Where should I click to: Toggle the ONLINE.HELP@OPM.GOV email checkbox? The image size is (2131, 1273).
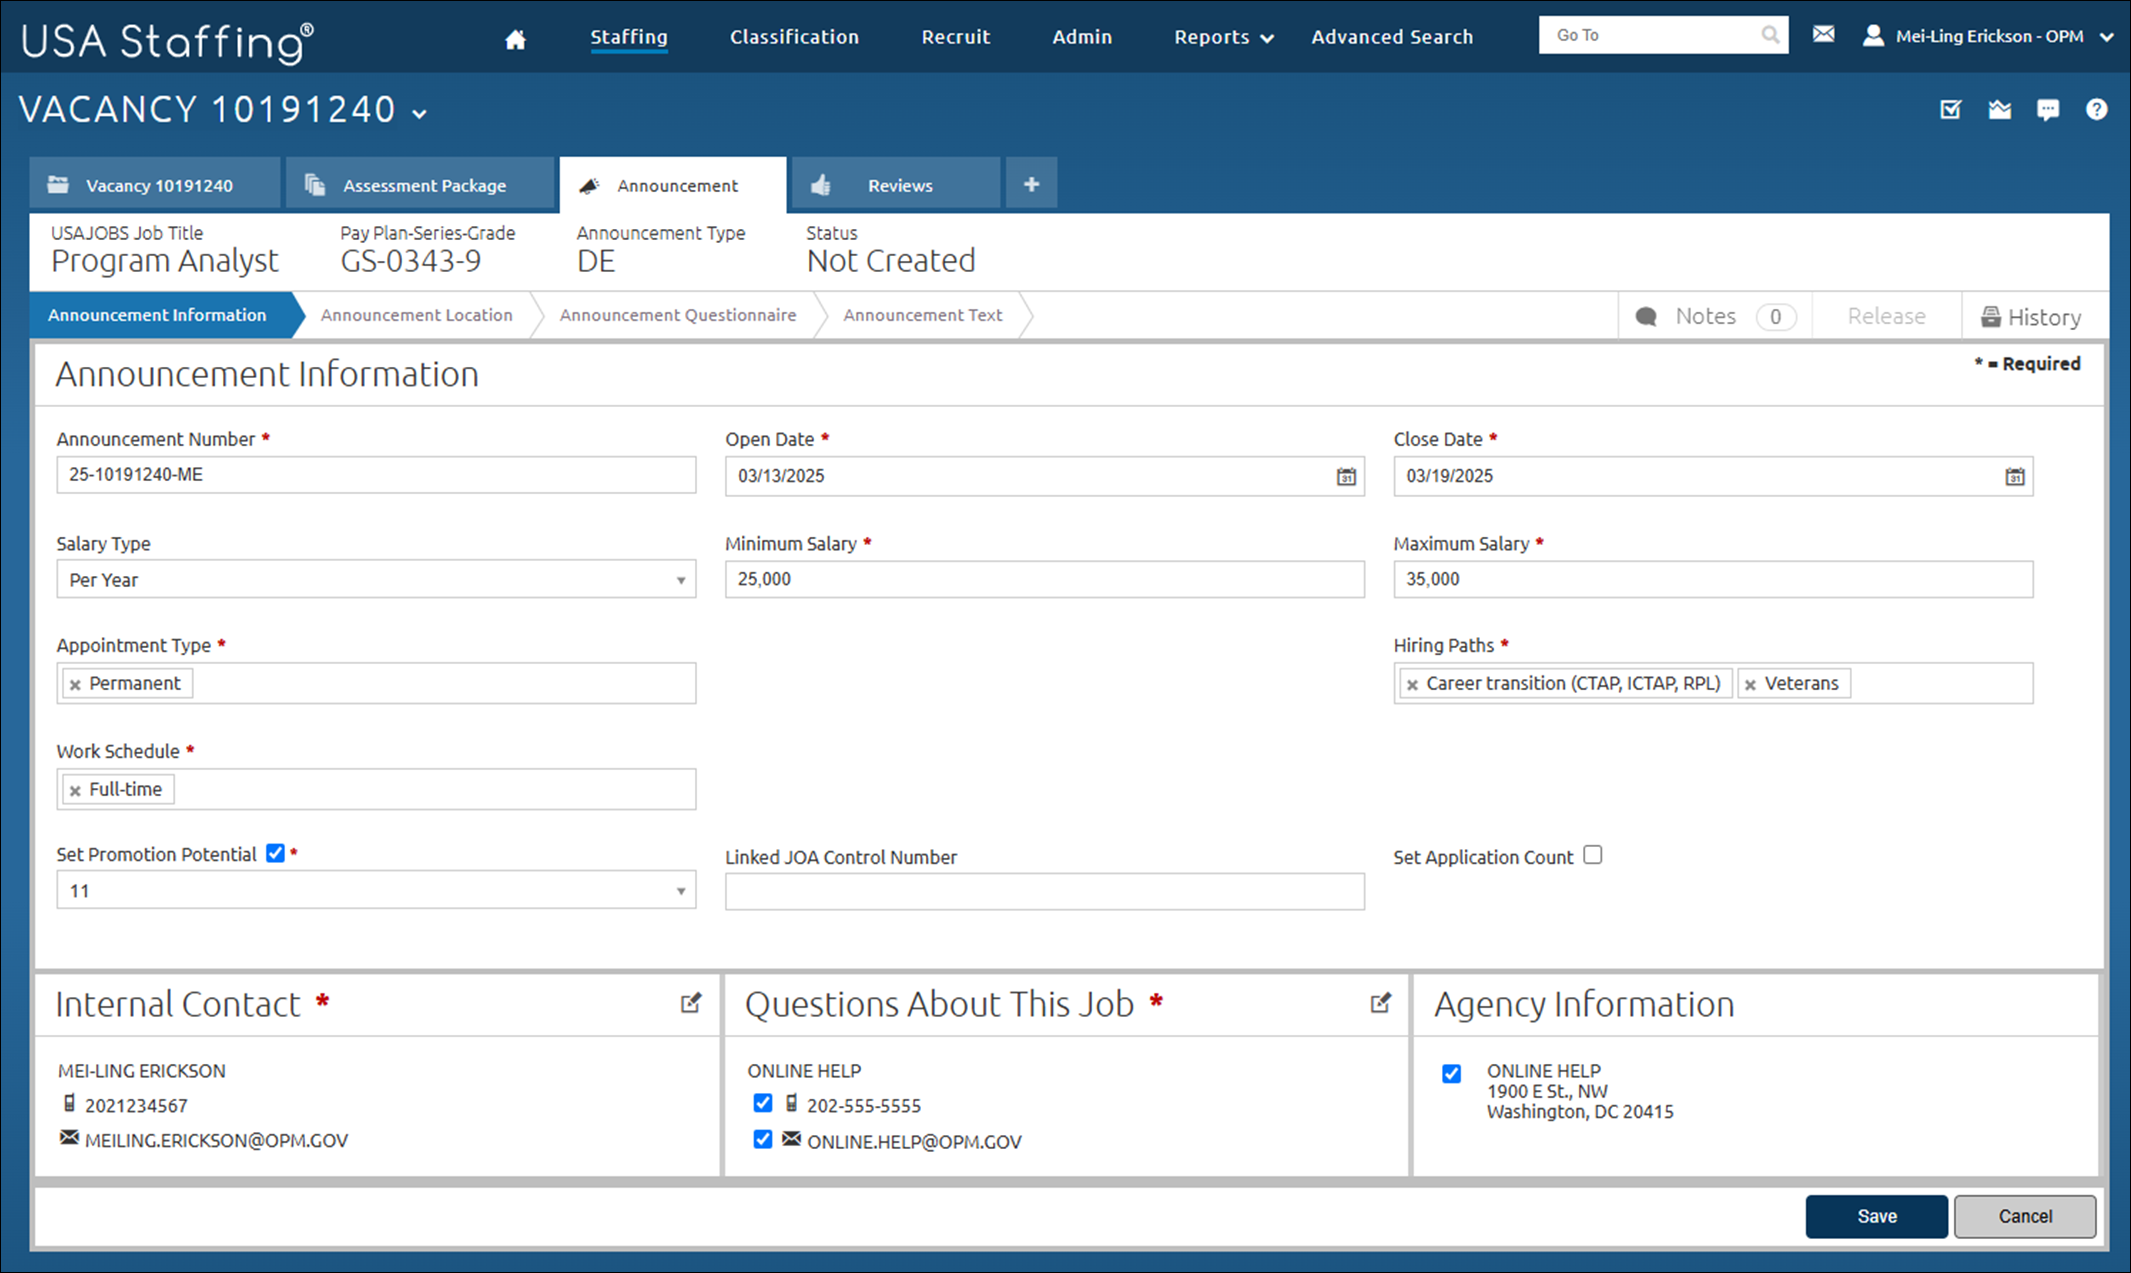point(762,1139)
